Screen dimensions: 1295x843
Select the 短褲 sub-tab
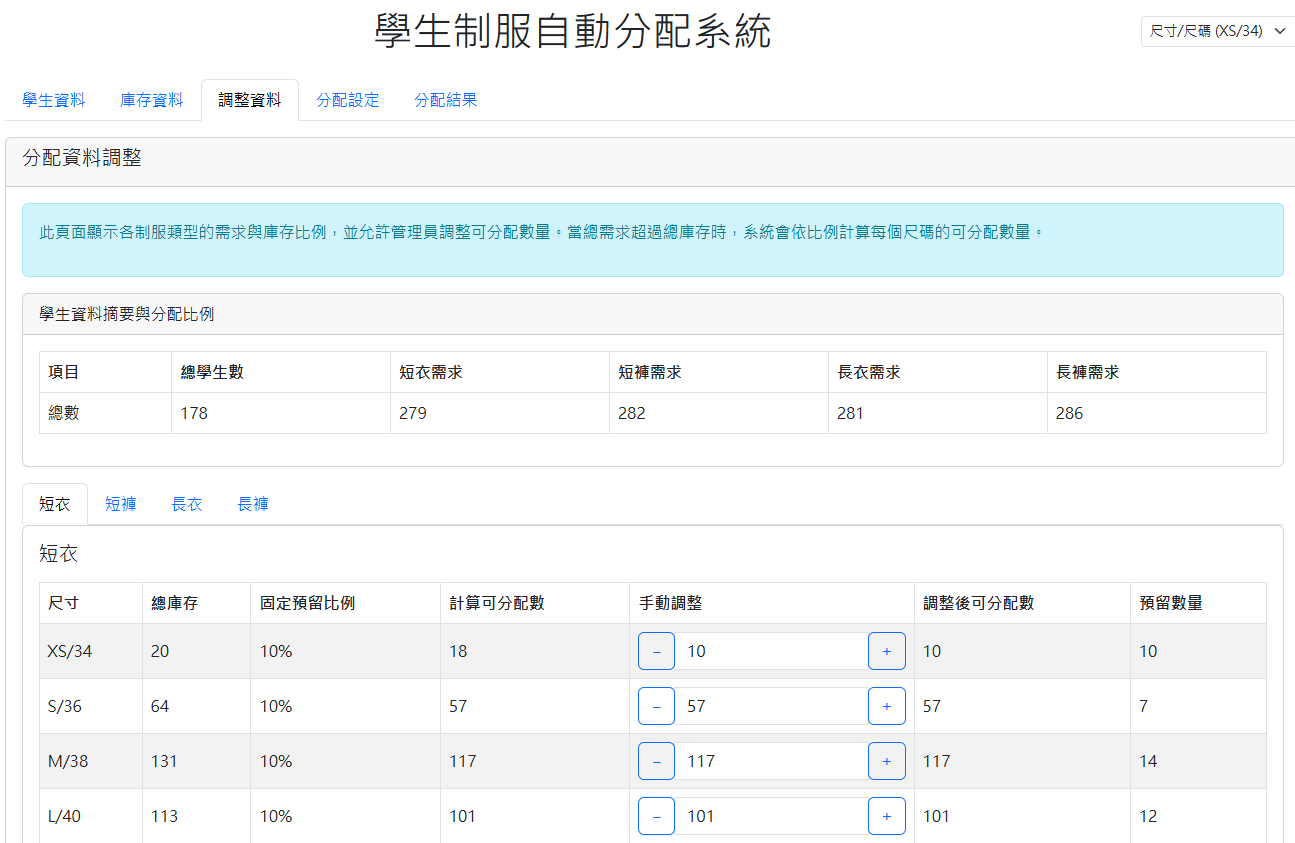click(120, 504)
